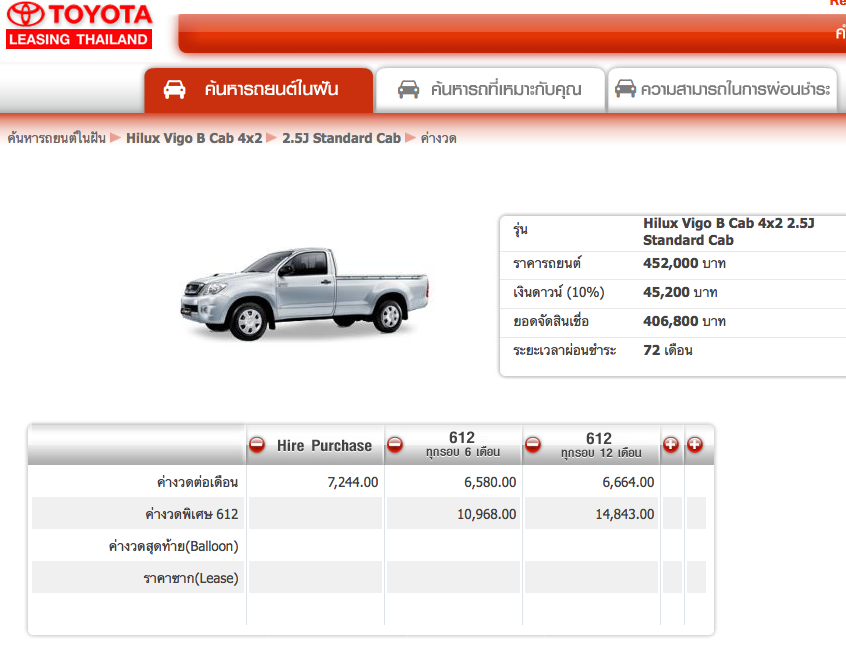Image resolution: width=846 pixels, height=648 pixels.
Task: Click 14,843.00 special installment value
Action: [625, 514]
